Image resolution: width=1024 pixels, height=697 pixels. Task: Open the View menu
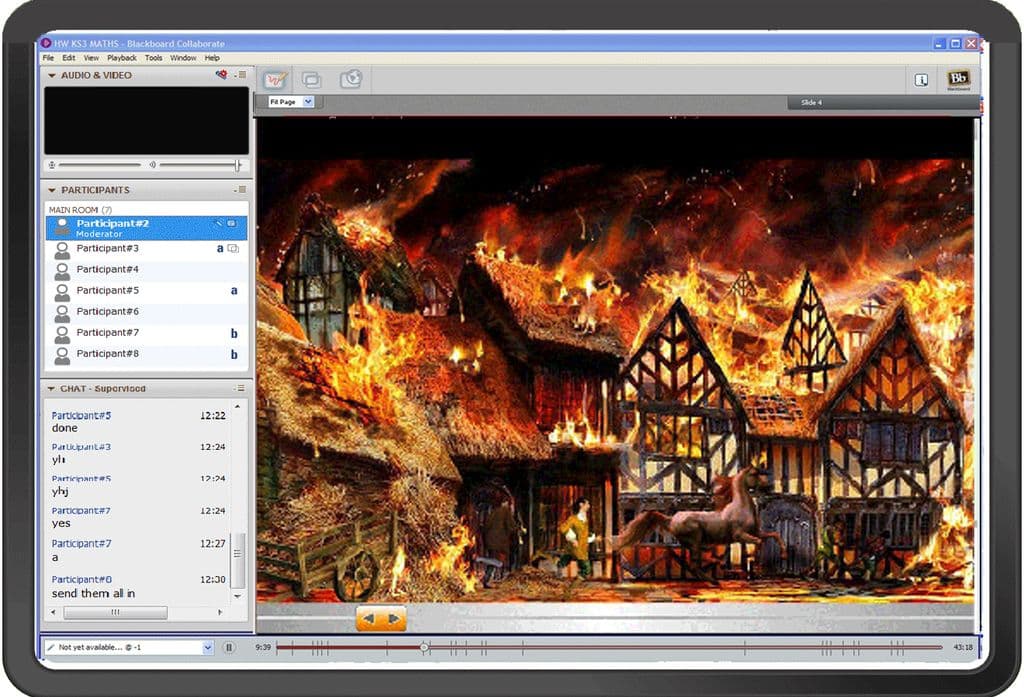tap(91, 57)
